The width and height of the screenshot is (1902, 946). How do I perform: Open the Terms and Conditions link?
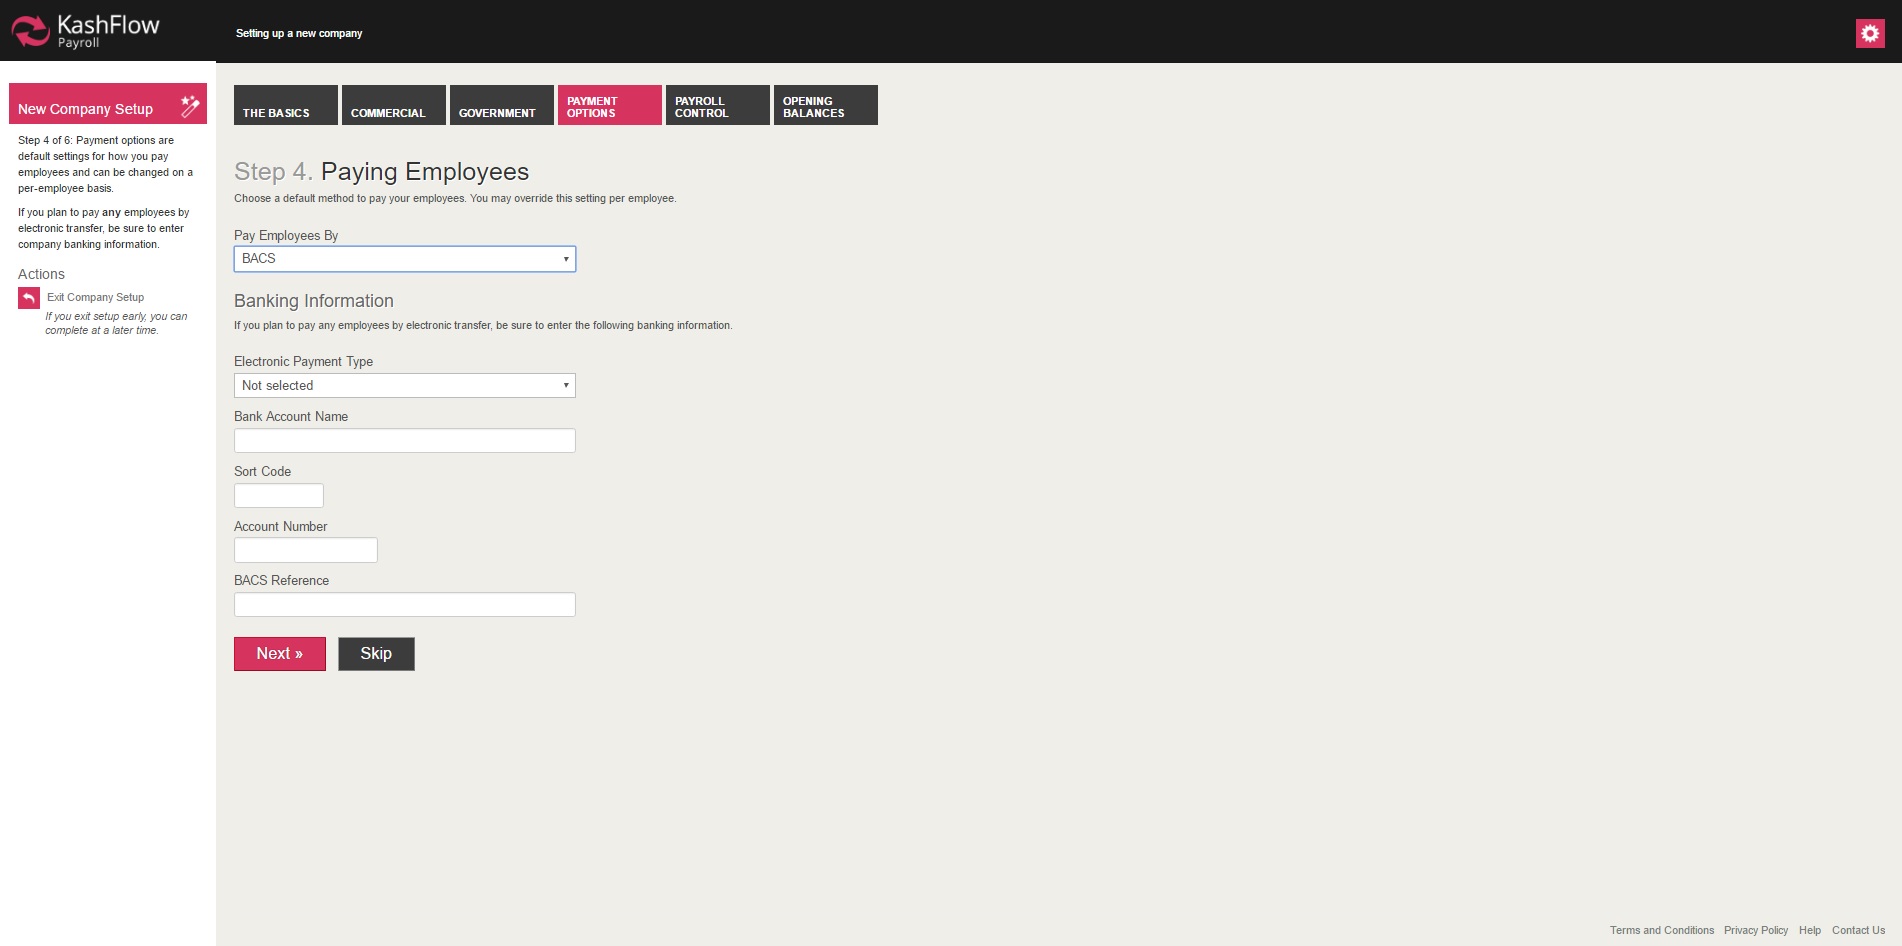(x=1661, y=930)
